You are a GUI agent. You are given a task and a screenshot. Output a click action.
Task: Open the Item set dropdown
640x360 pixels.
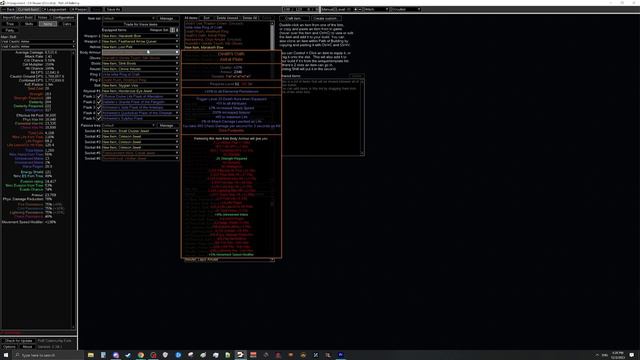click(x=128, y=18)
